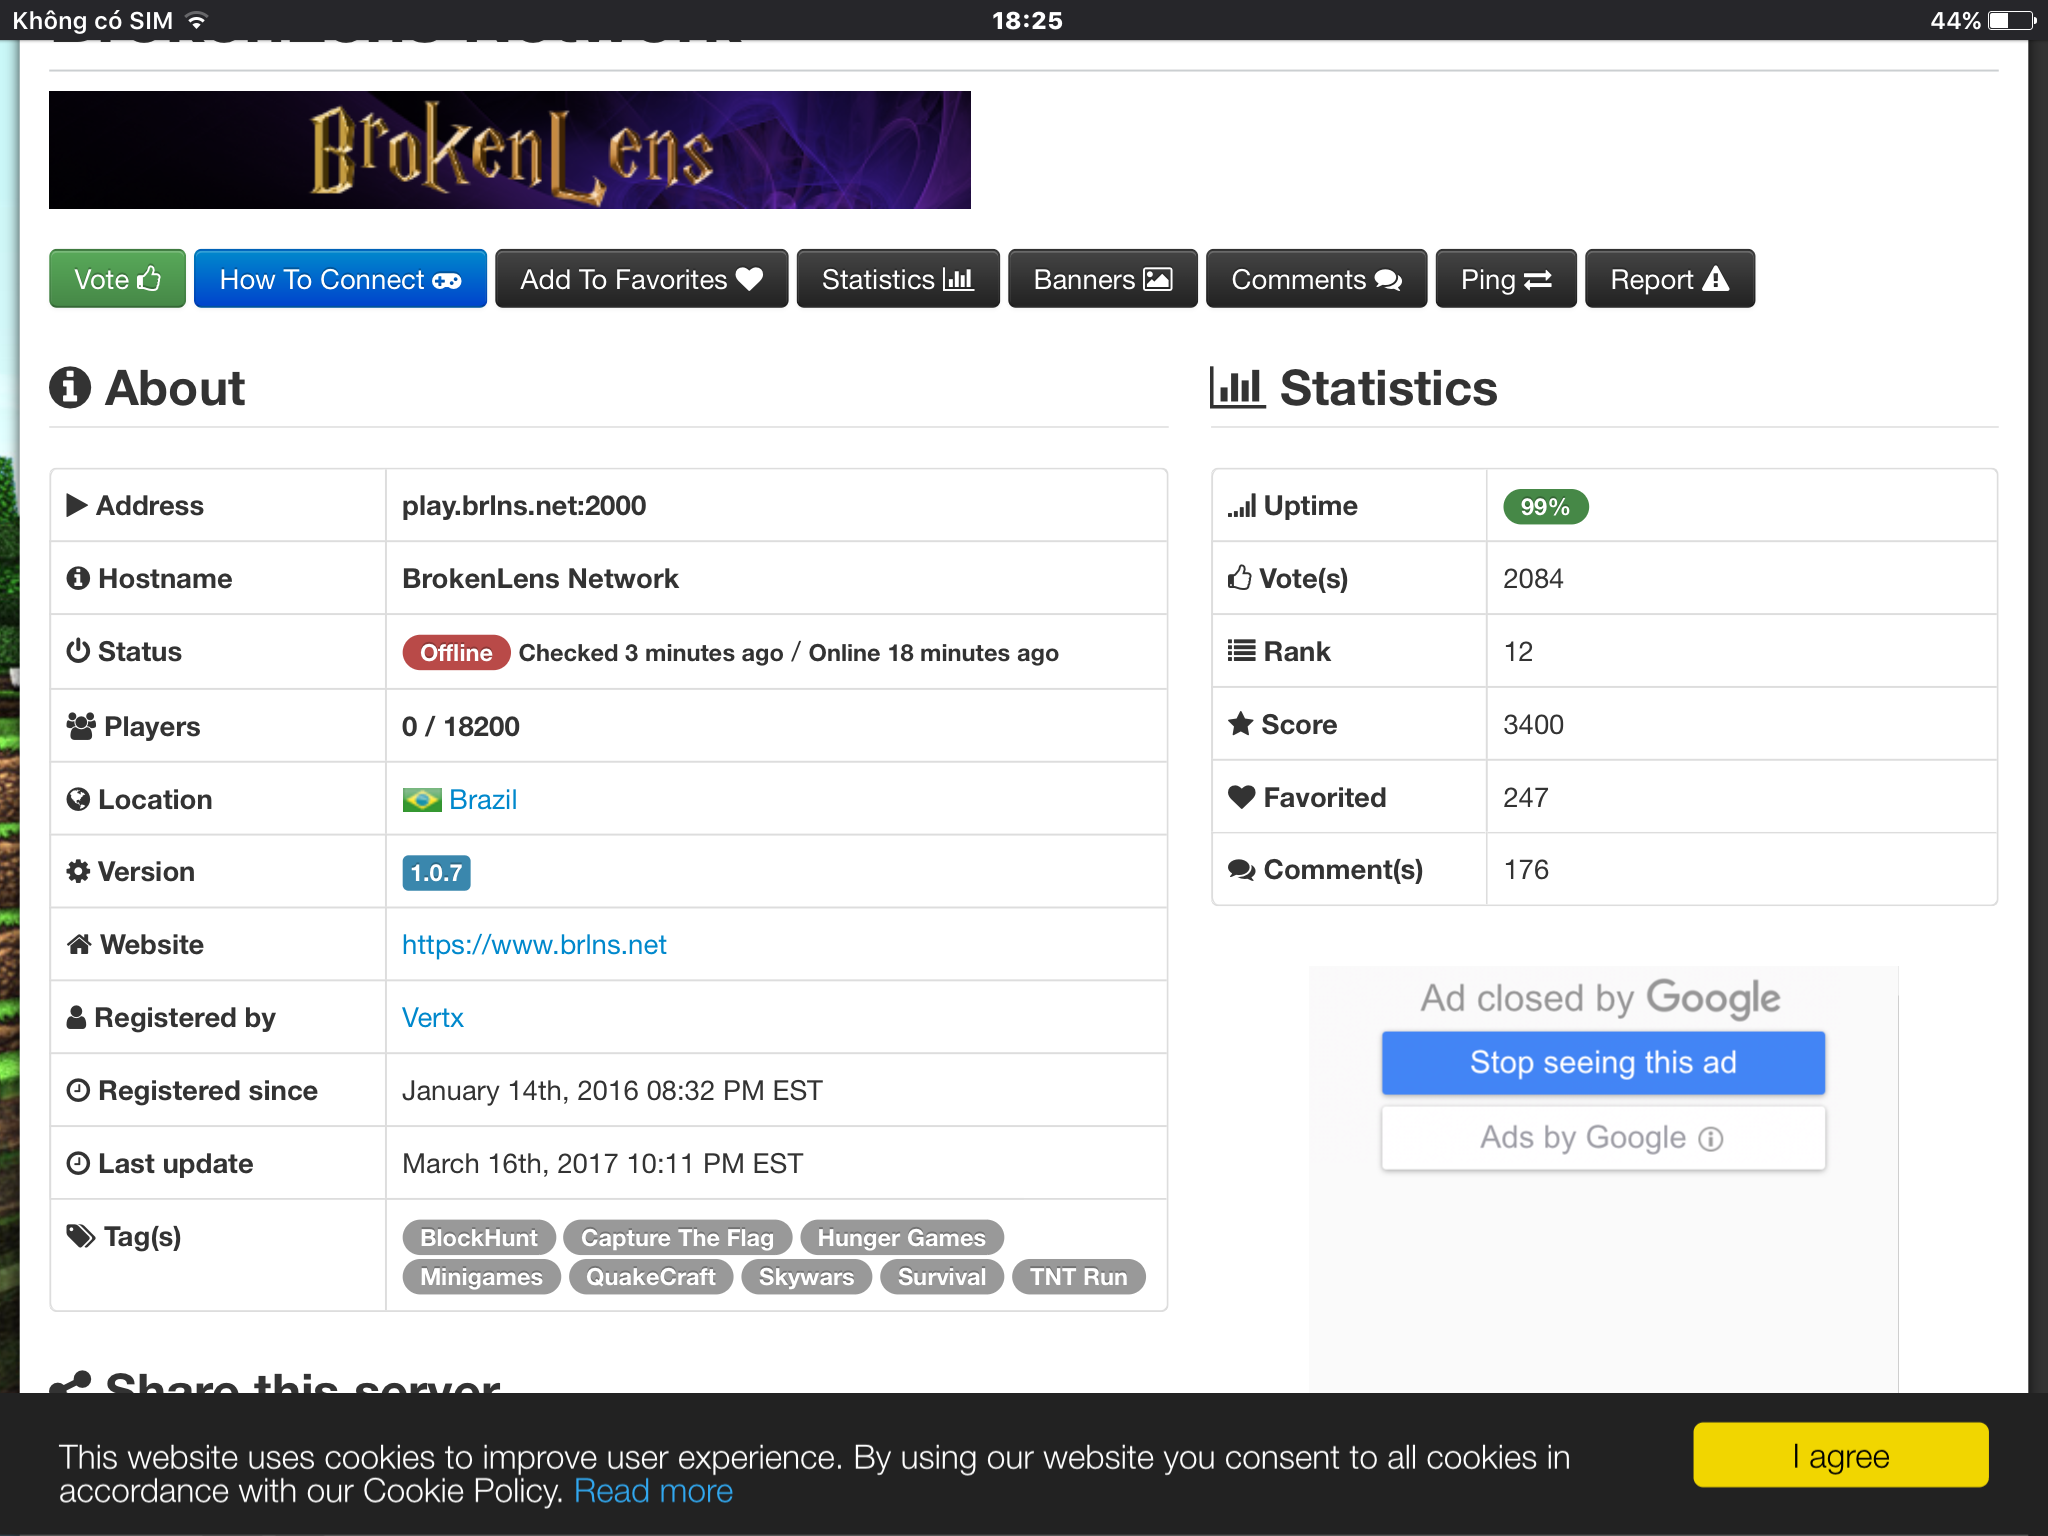Click the Players group icon
The image size is (2048, 1536).
81,726
